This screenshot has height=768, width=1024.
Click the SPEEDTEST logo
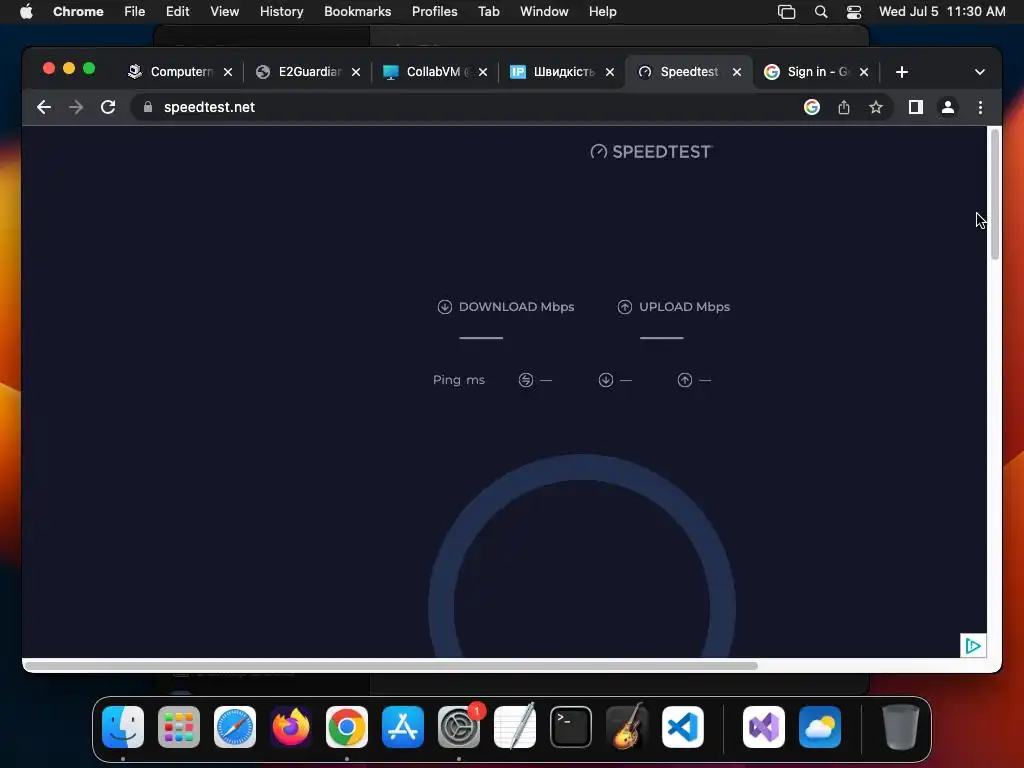click(651, 152)
